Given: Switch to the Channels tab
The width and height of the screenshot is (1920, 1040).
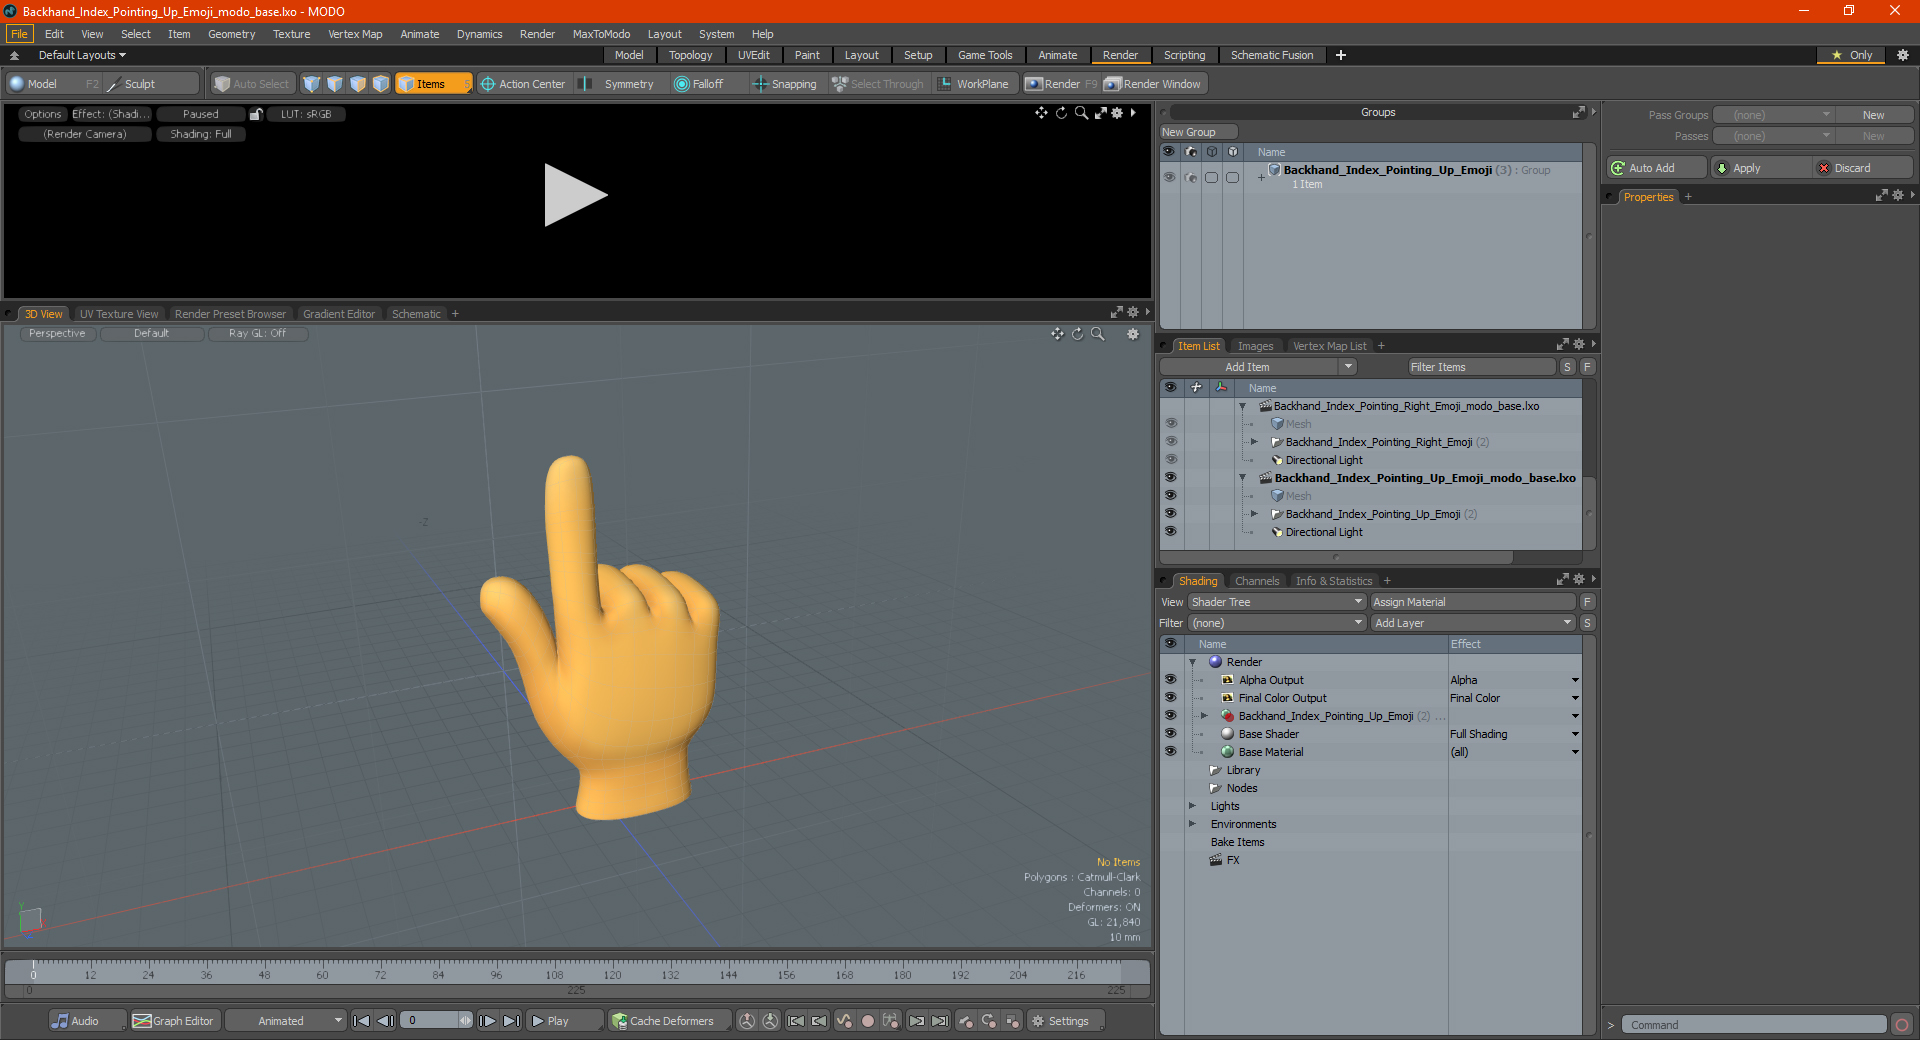Looking at the screenshot, I should (1256, 581).
